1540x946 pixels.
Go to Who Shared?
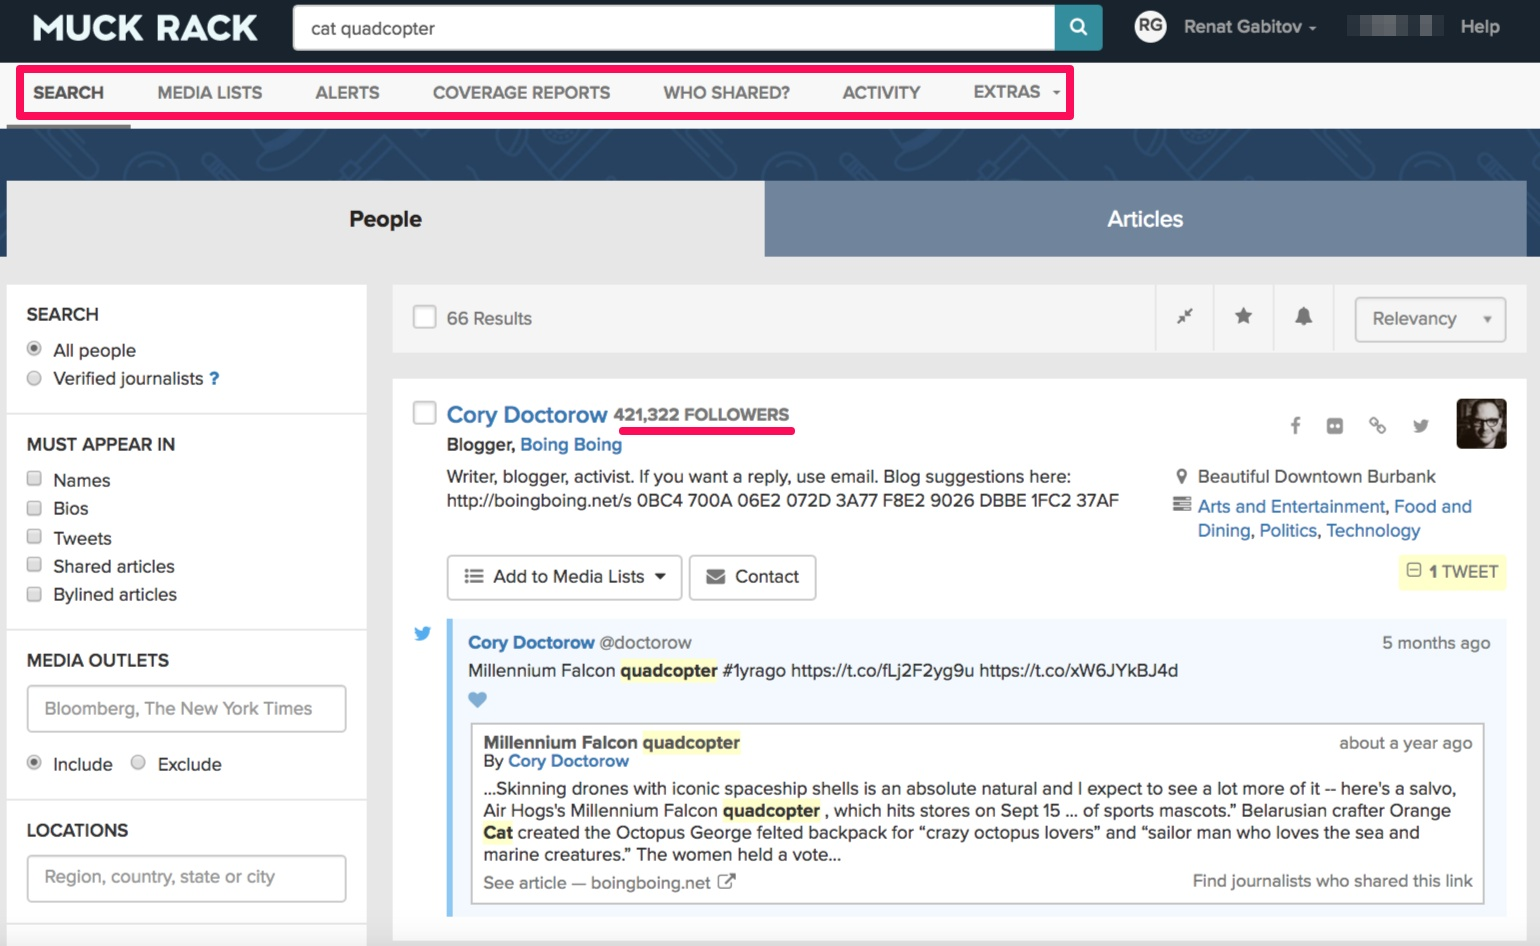(726, 92)
